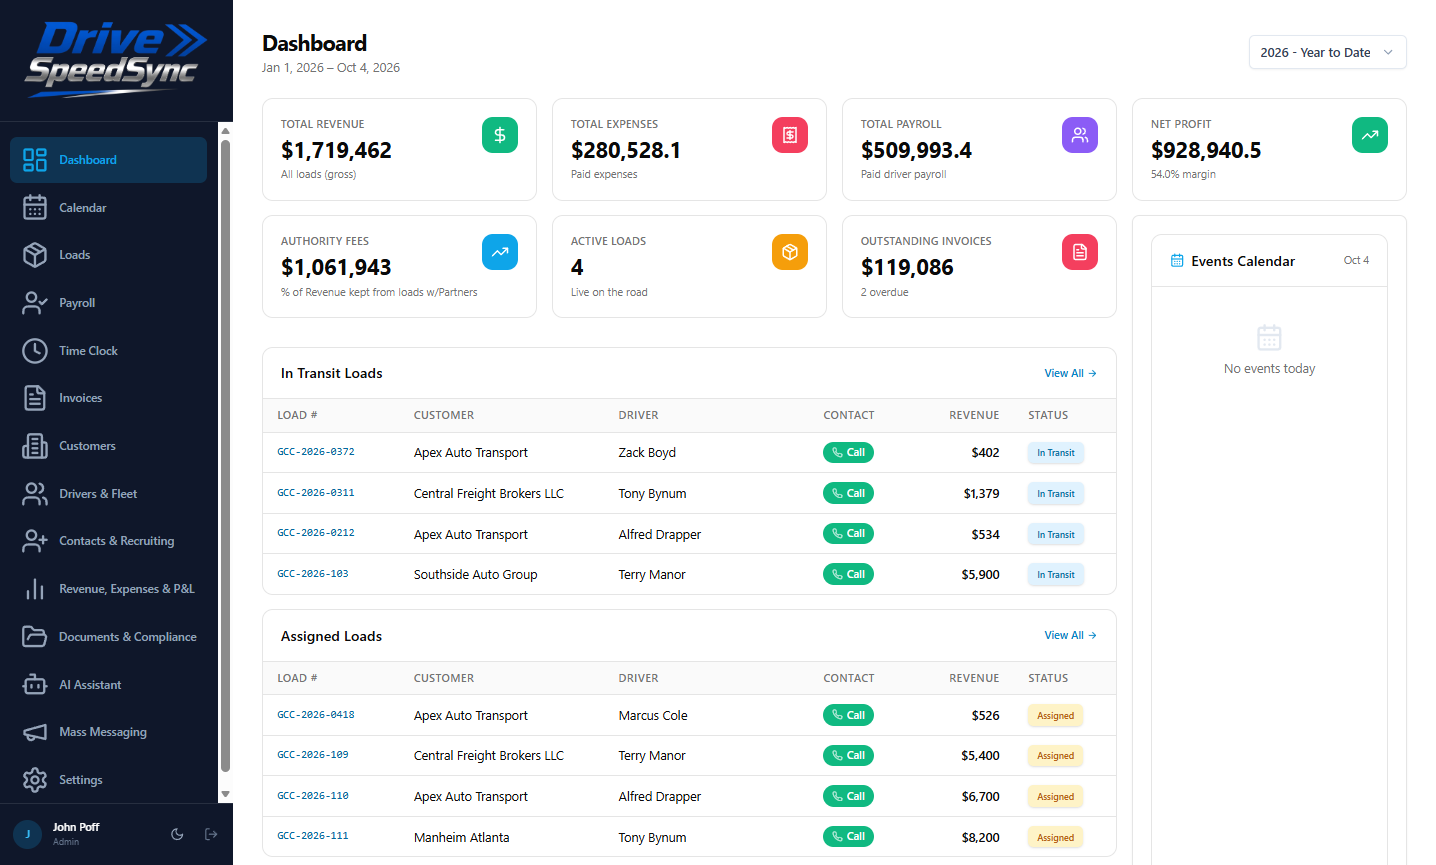Screen dimensions: 1436x865
Task: Toggle dark mode with the moon icon
Action: pyautogui.click(x=177, y=834)
